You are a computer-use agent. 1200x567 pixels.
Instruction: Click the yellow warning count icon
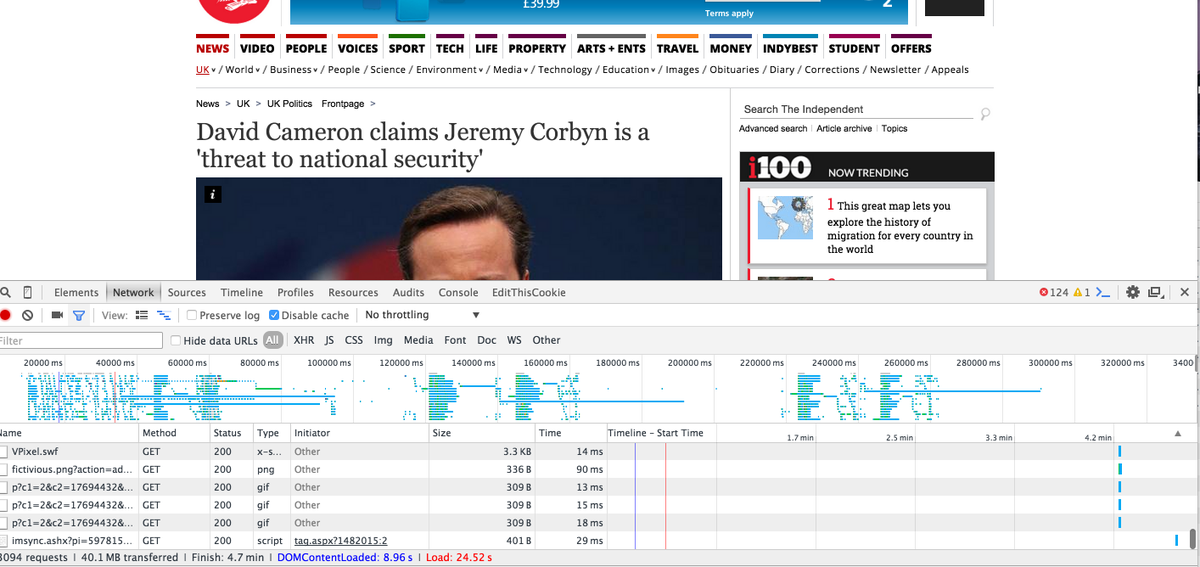[1077, 293]
